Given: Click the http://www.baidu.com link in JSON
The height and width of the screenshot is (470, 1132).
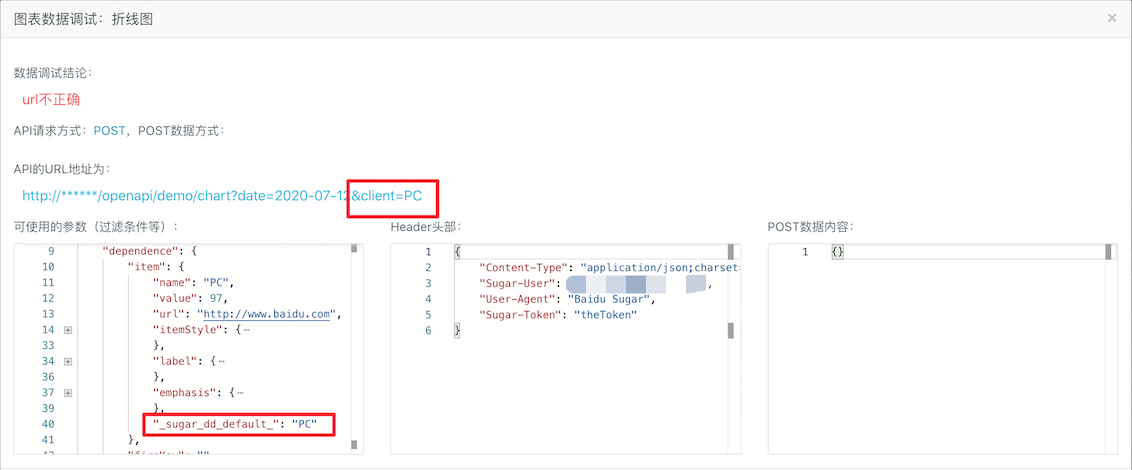Looking at the screenshot, I should [267, 314].
